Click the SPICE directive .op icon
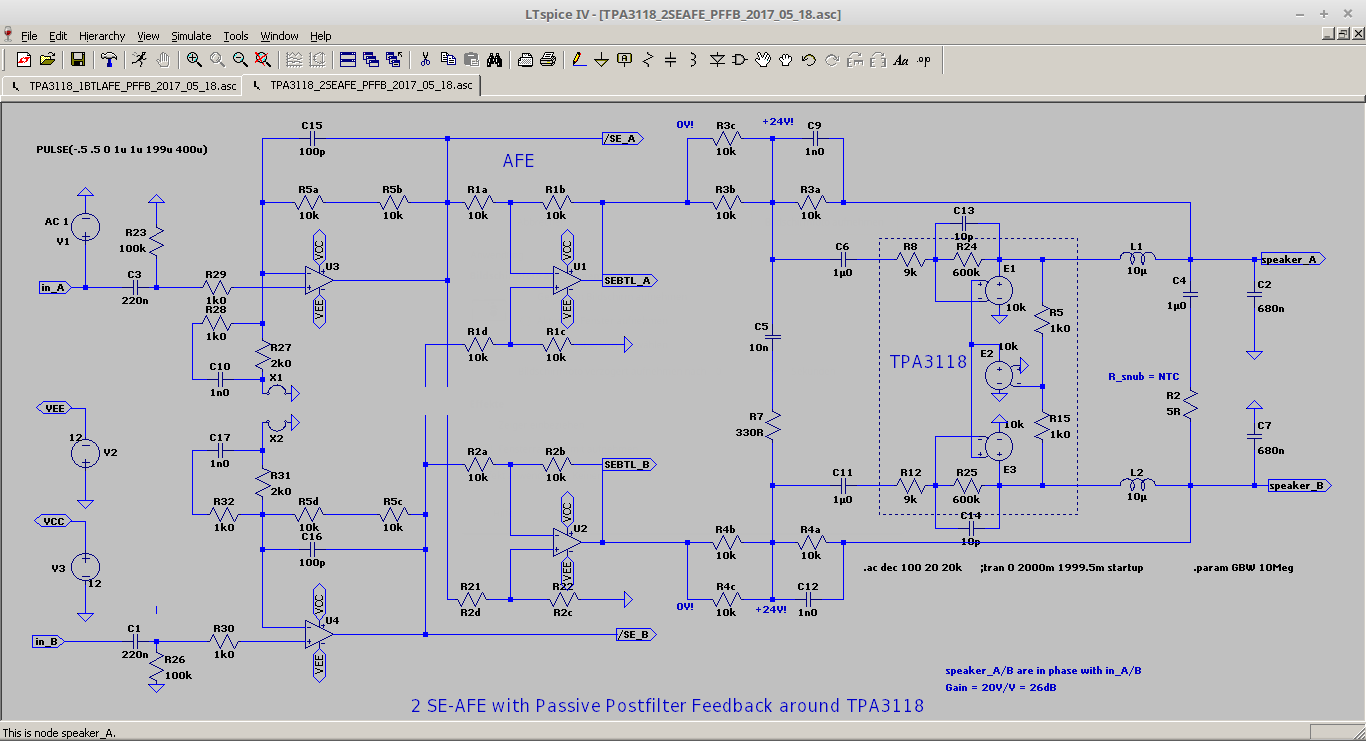The height and width of the screenshot is (741, 1366). coord(923,60)
